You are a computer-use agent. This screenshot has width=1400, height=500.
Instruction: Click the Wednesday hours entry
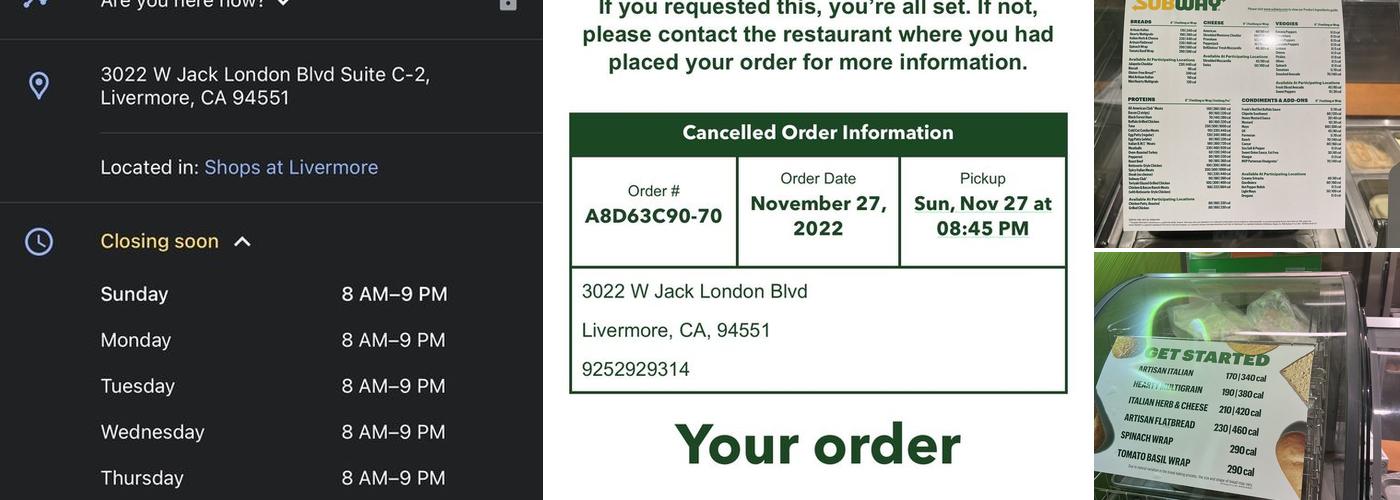pyautogui.click(x=273, y=432)
